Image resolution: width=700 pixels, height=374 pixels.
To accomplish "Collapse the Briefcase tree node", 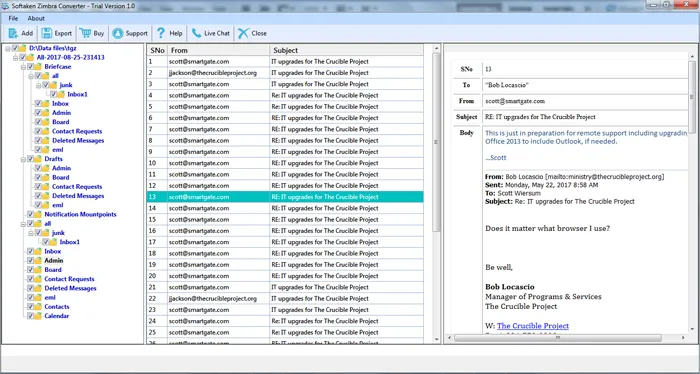I will pos(23,67).
